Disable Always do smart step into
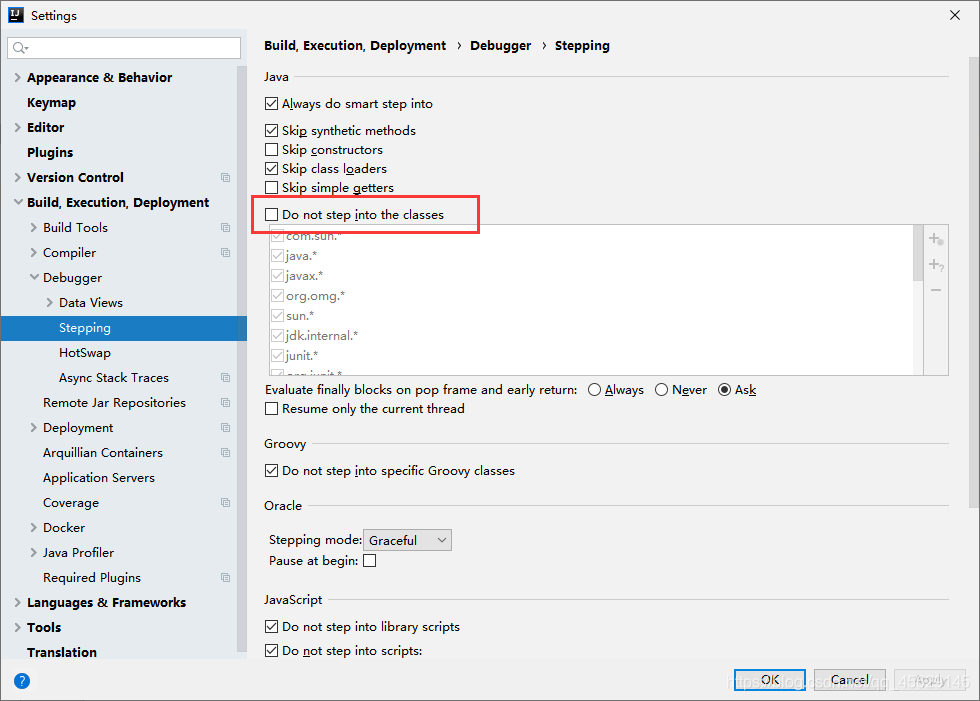980x701 pixels. pos(271,104)
